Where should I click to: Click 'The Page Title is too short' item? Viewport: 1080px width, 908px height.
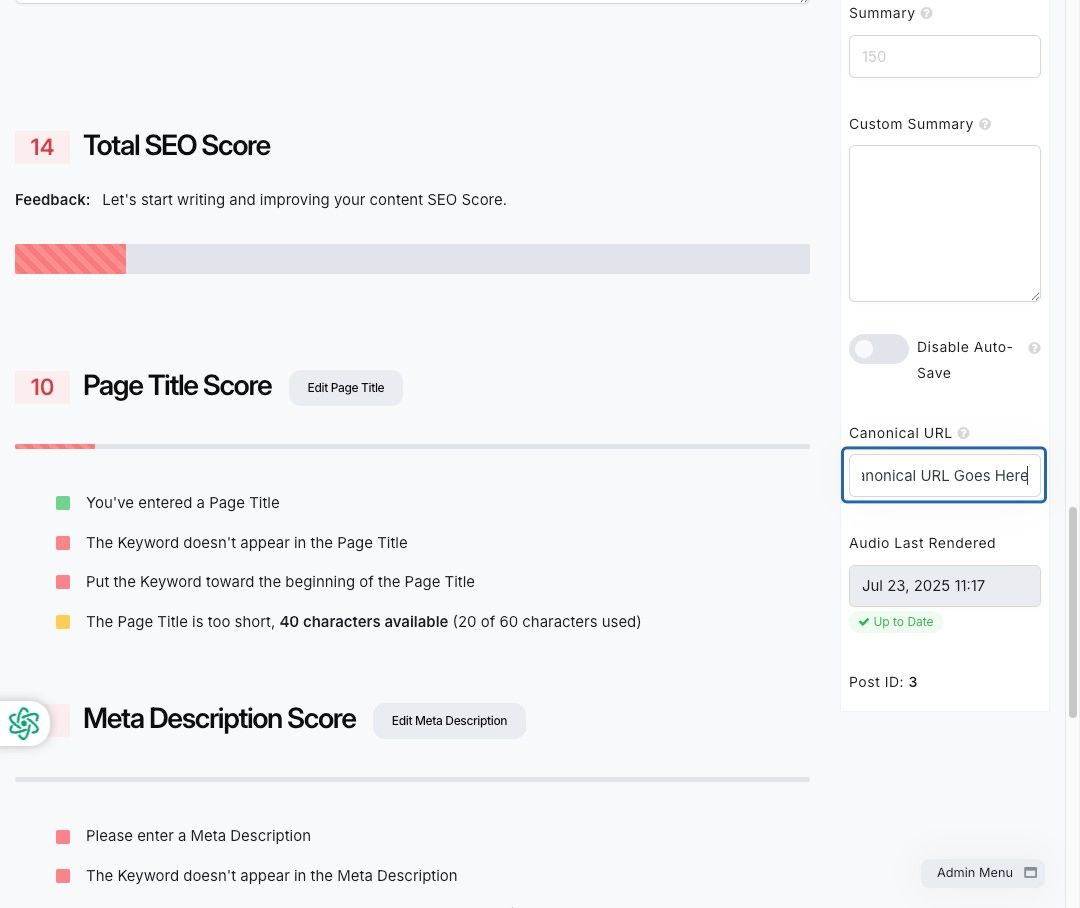coord(364,622)
